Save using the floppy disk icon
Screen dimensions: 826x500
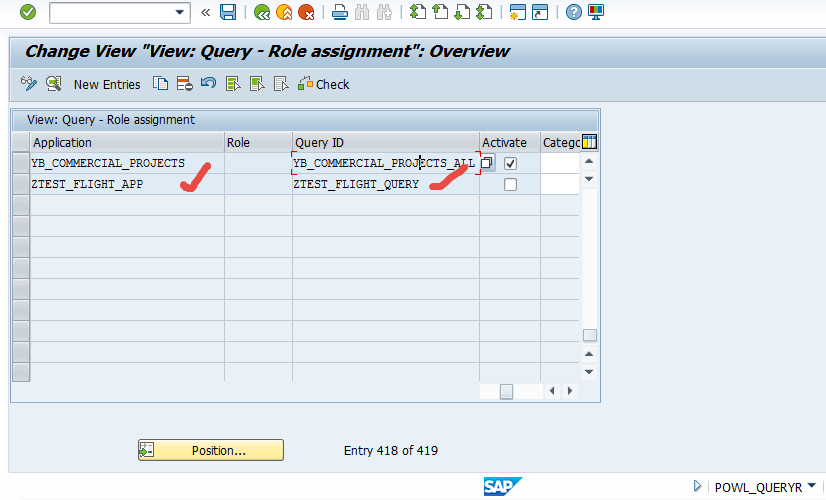pos(228,12)
